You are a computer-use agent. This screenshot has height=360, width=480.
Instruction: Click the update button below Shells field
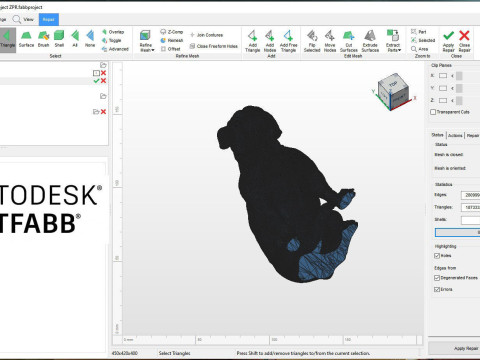tap(458, 232)
